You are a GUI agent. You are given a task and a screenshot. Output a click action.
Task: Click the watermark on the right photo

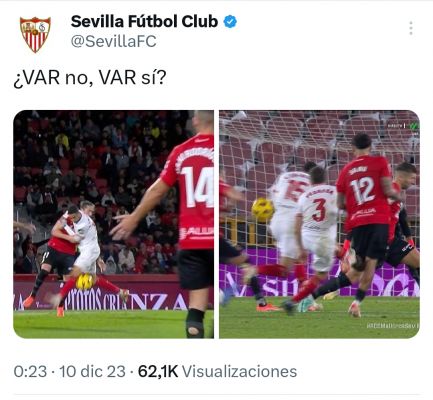click(393, 326)
